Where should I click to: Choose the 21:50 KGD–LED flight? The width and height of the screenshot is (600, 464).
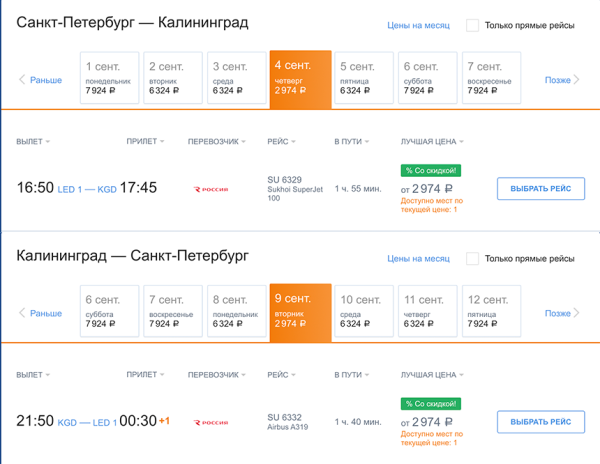coord(540,421)
